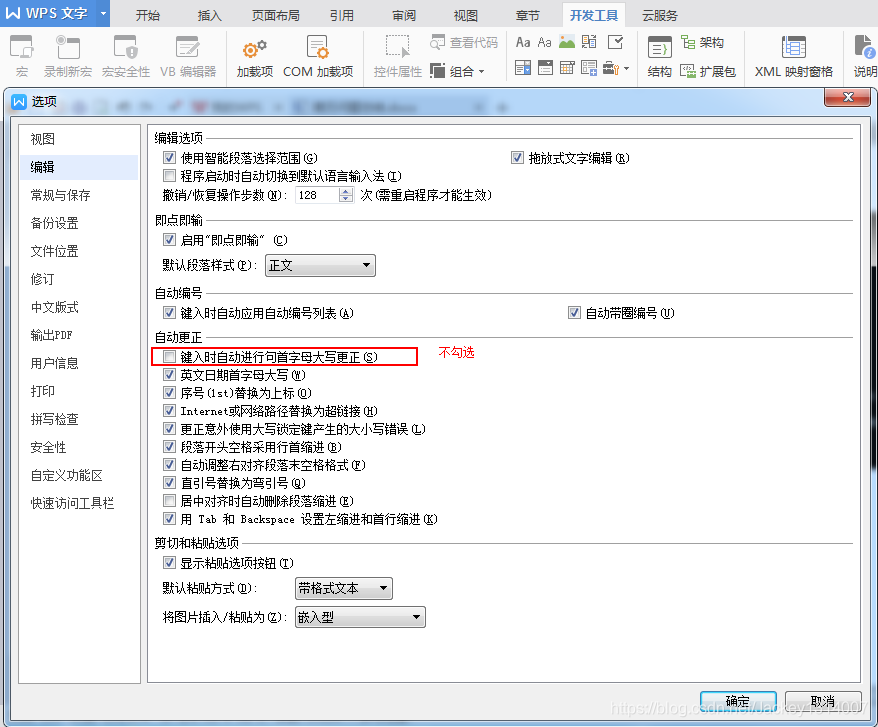Screen dimensions: 878x727
Task: Open the 页面布局 ribbon tab
Action: click(x=275, y=16)
